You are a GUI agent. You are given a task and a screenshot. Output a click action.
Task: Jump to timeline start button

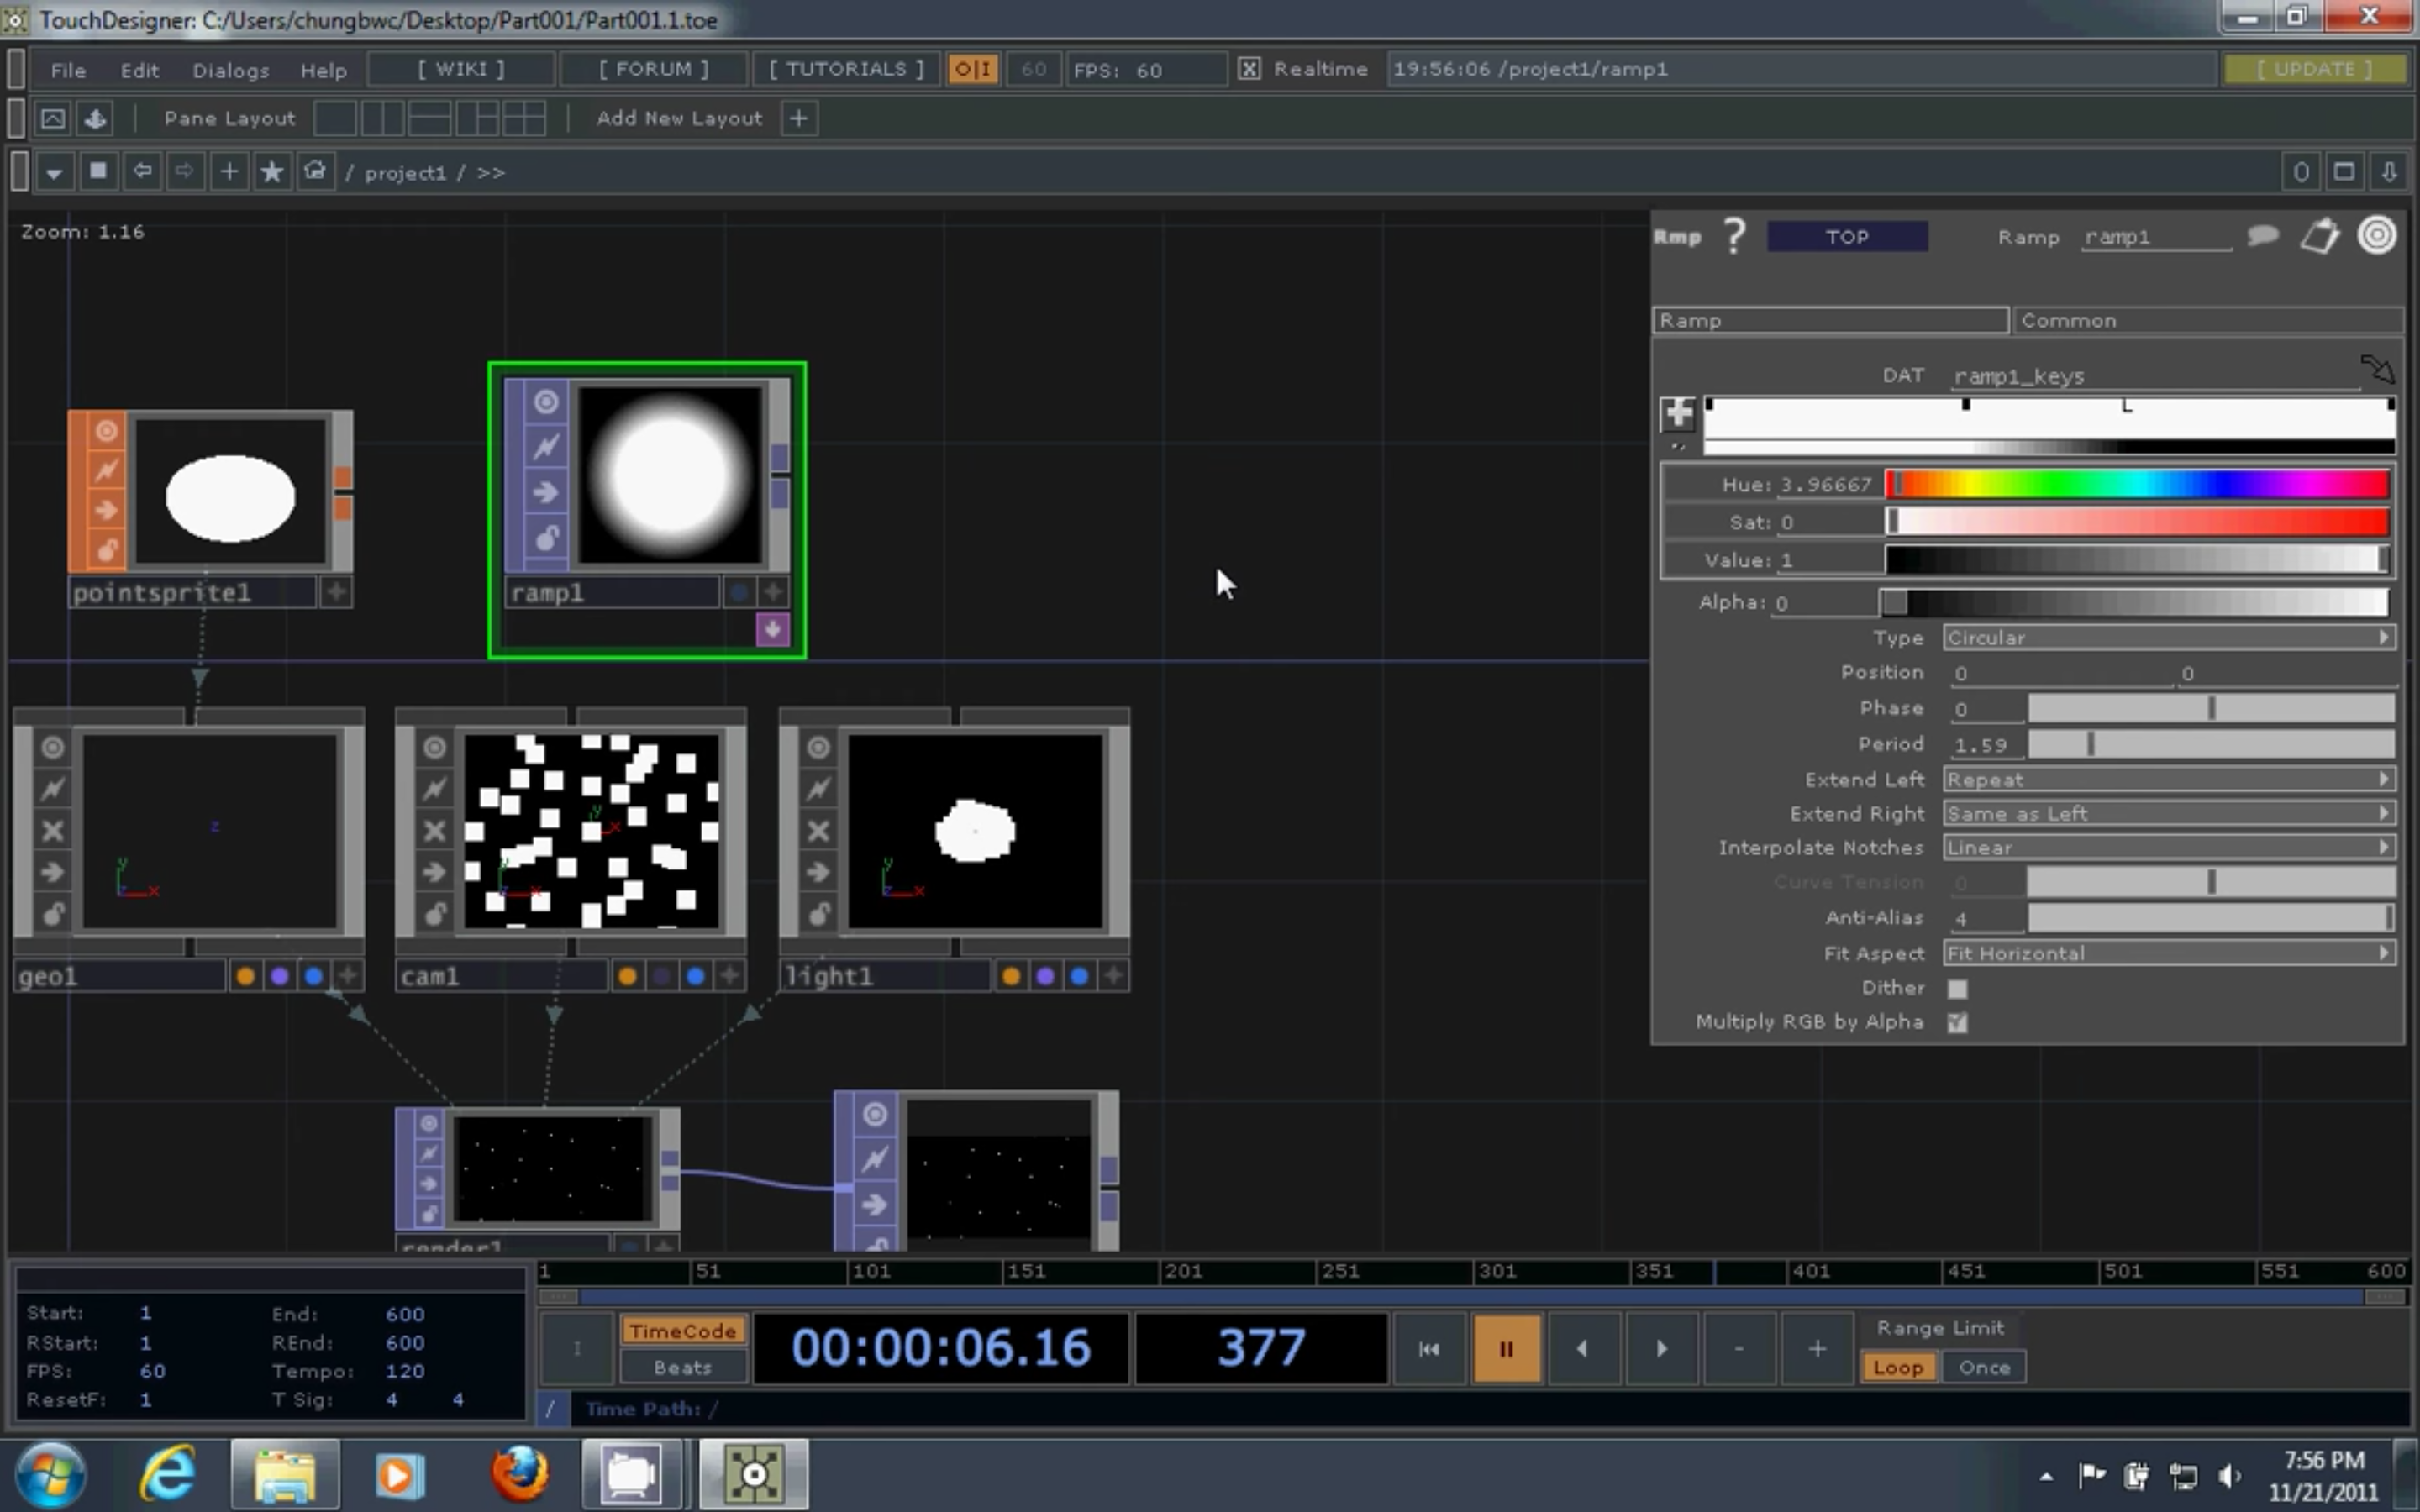[1429, 1348]
